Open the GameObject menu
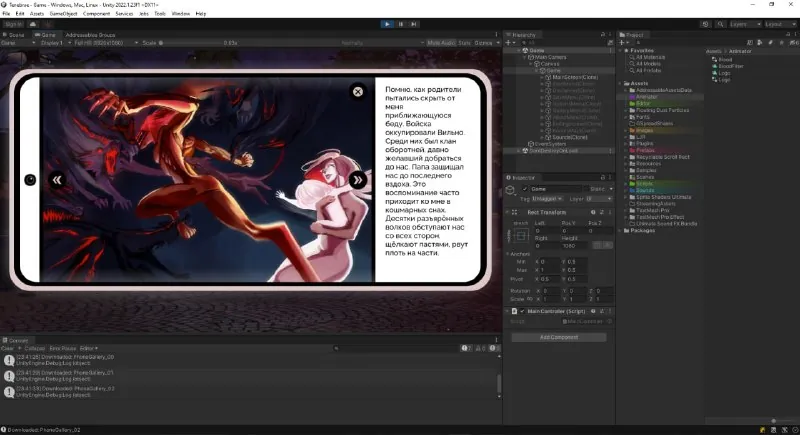Screen dimensions: 800x435 [x=63, y=14]
